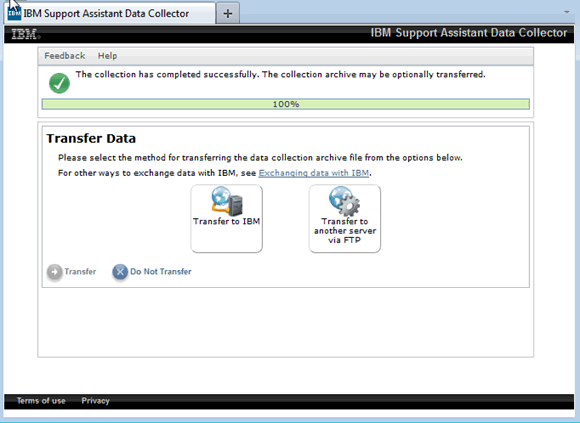Open the Privacy footer link
This screenshot has width=580, height=423.
click(x=95, y=401)
